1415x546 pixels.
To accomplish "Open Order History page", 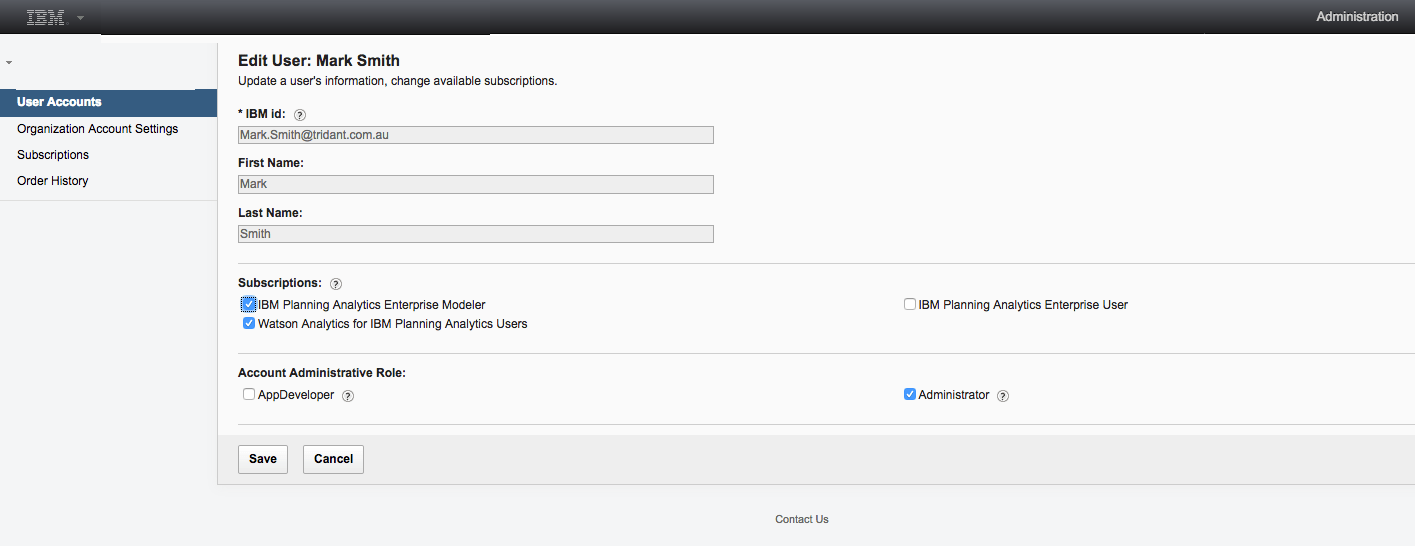I will (x=53, y=181).
